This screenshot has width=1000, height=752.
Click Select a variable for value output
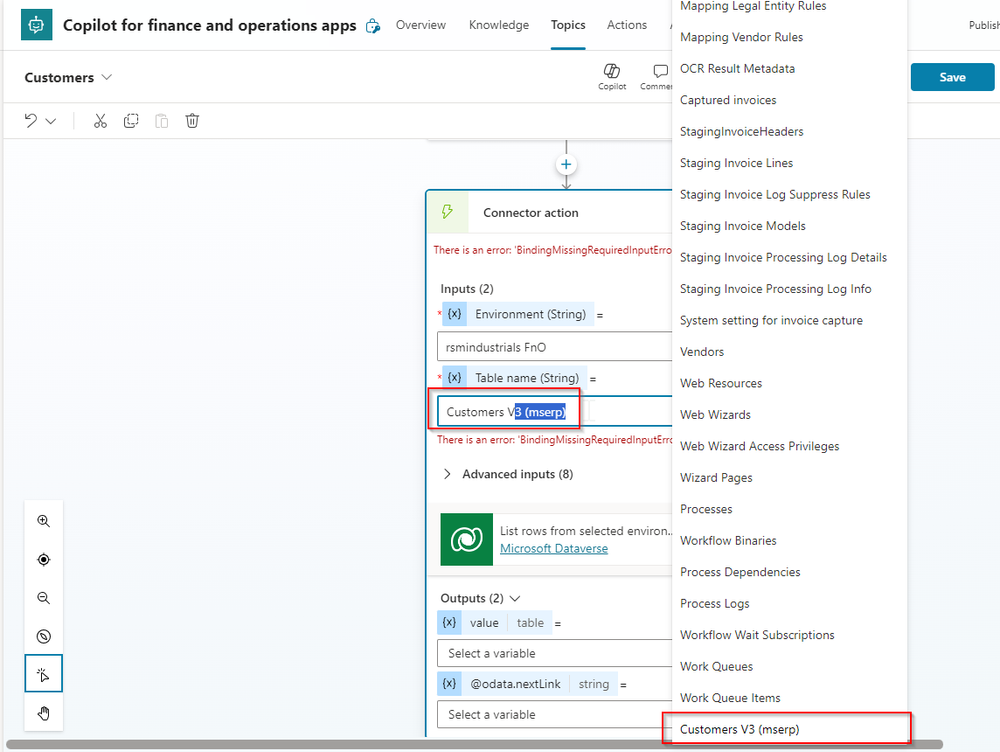pos(554,653)
